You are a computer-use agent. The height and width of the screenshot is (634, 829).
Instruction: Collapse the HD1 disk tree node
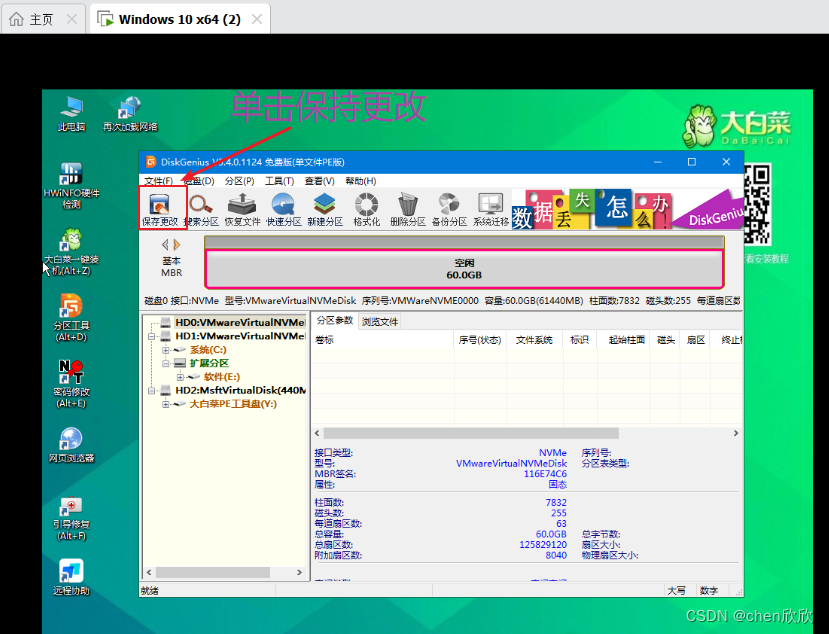point(152,336)
